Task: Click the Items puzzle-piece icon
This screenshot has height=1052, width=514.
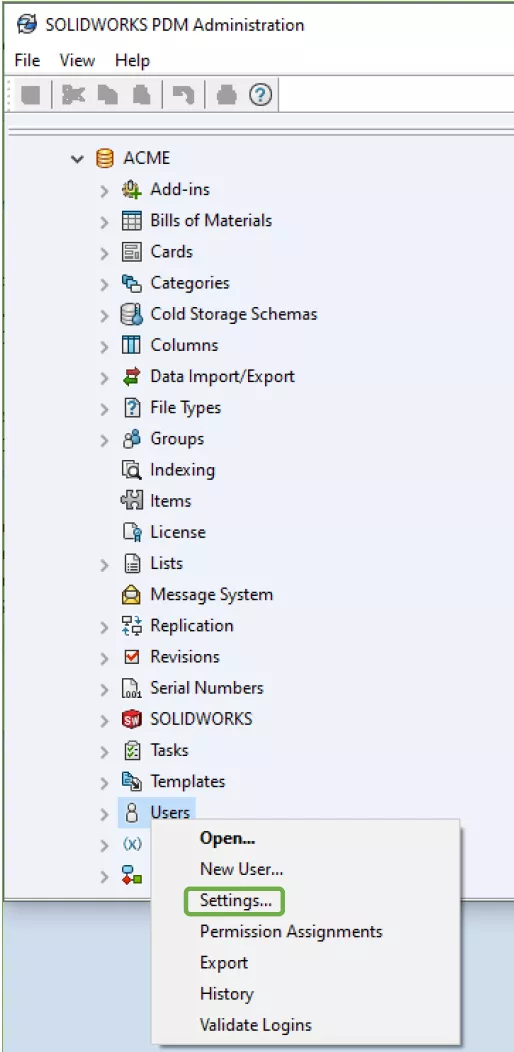Action: [132, 501]
